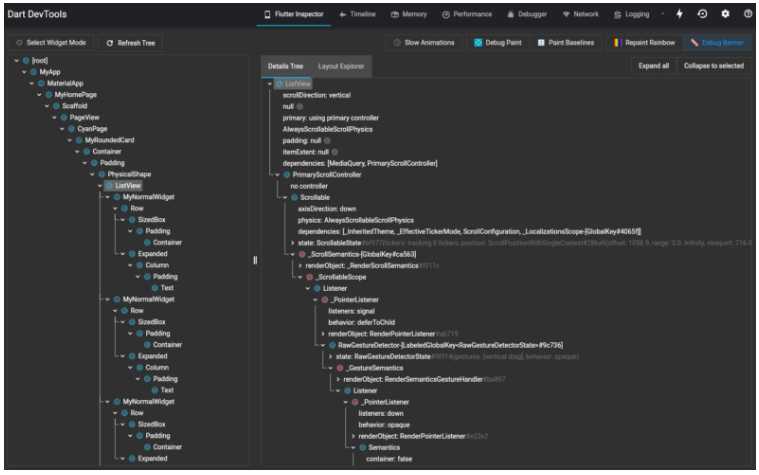Click the hot restart circular arrow icon

702,14
